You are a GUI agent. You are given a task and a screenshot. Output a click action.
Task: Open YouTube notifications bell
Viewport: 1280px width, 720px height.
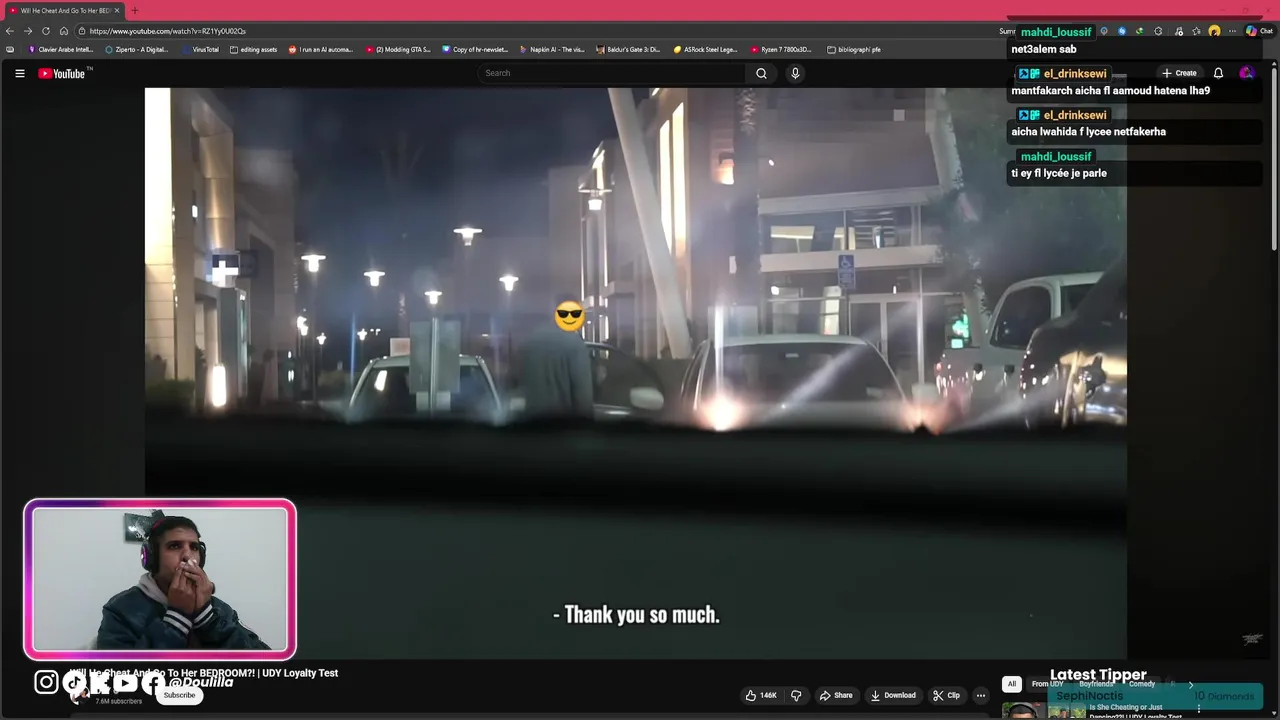1218,73
